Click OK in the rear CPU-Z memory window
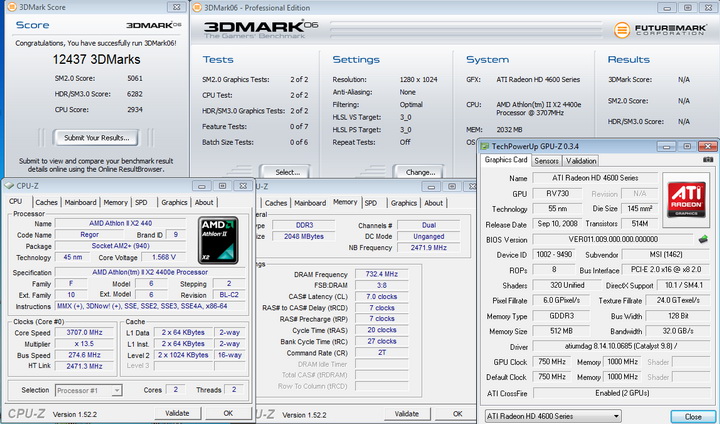The width and height of the screenshot is (720, 424). tap(457, 413)
